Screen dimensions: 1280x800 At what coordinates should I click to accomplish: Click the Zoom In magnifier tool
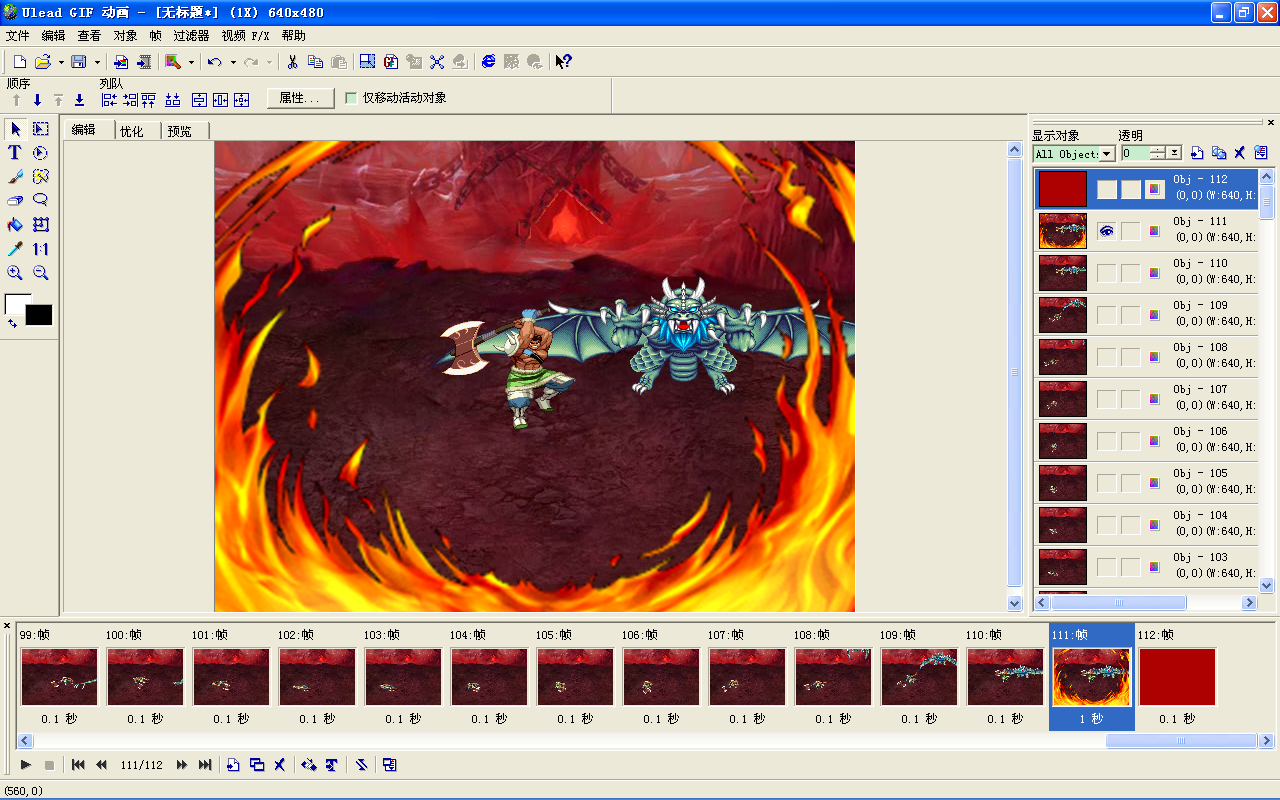click(15, 273)
